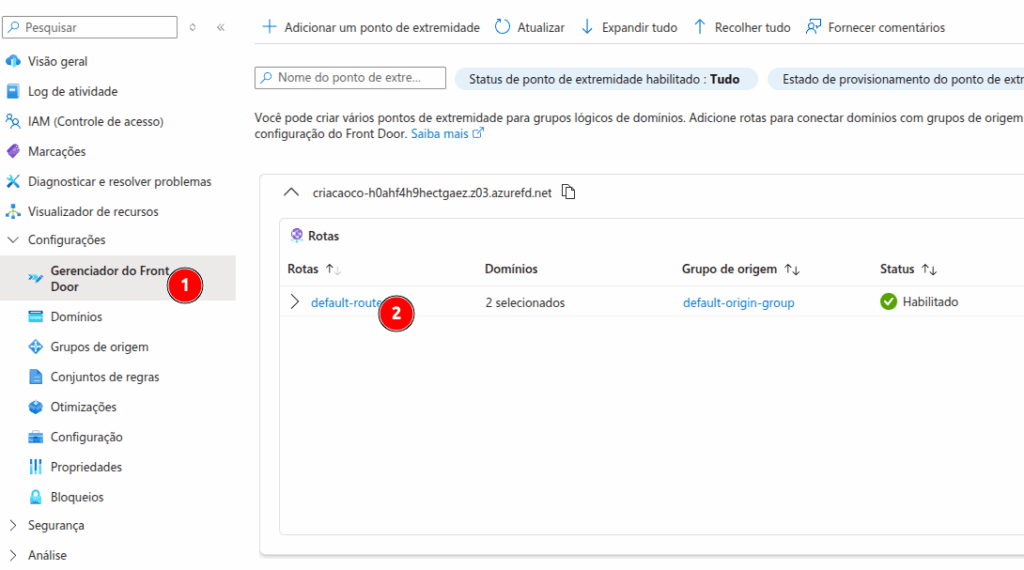Collapse the Configurações section
This screenshot has height=570, width=1024.
[13, 240]
